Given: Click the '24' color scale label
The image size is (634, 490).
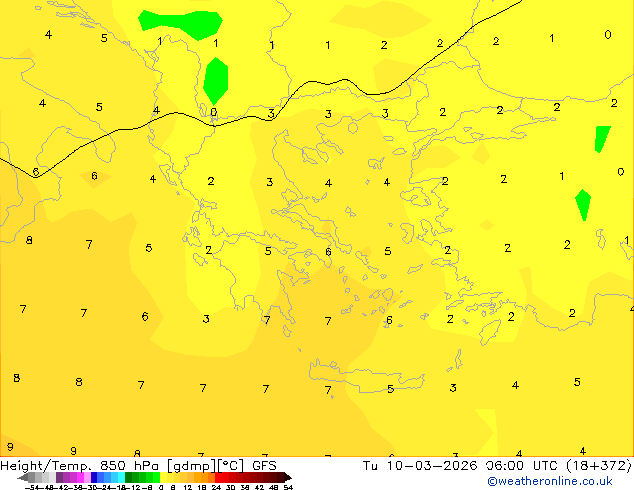Looking at the screenshot, I should pyautogui.click(x=216, y=487).
